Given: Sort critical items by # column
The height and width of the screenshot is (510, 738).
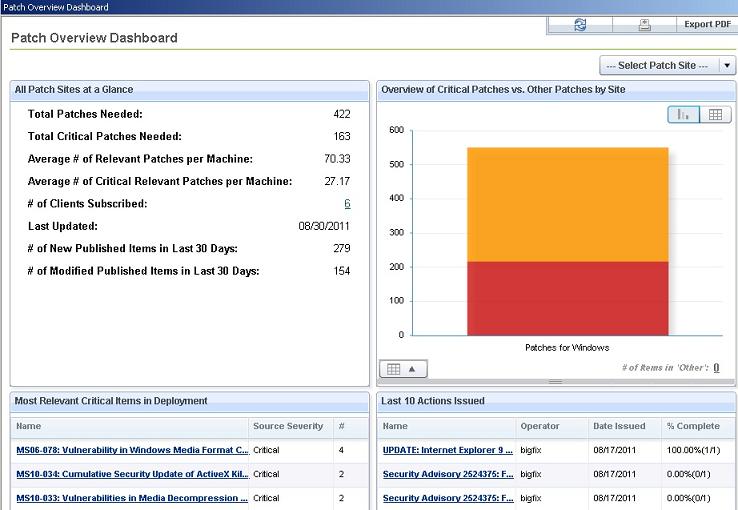Looking at the screenshot, I should (x=351, y=426).
